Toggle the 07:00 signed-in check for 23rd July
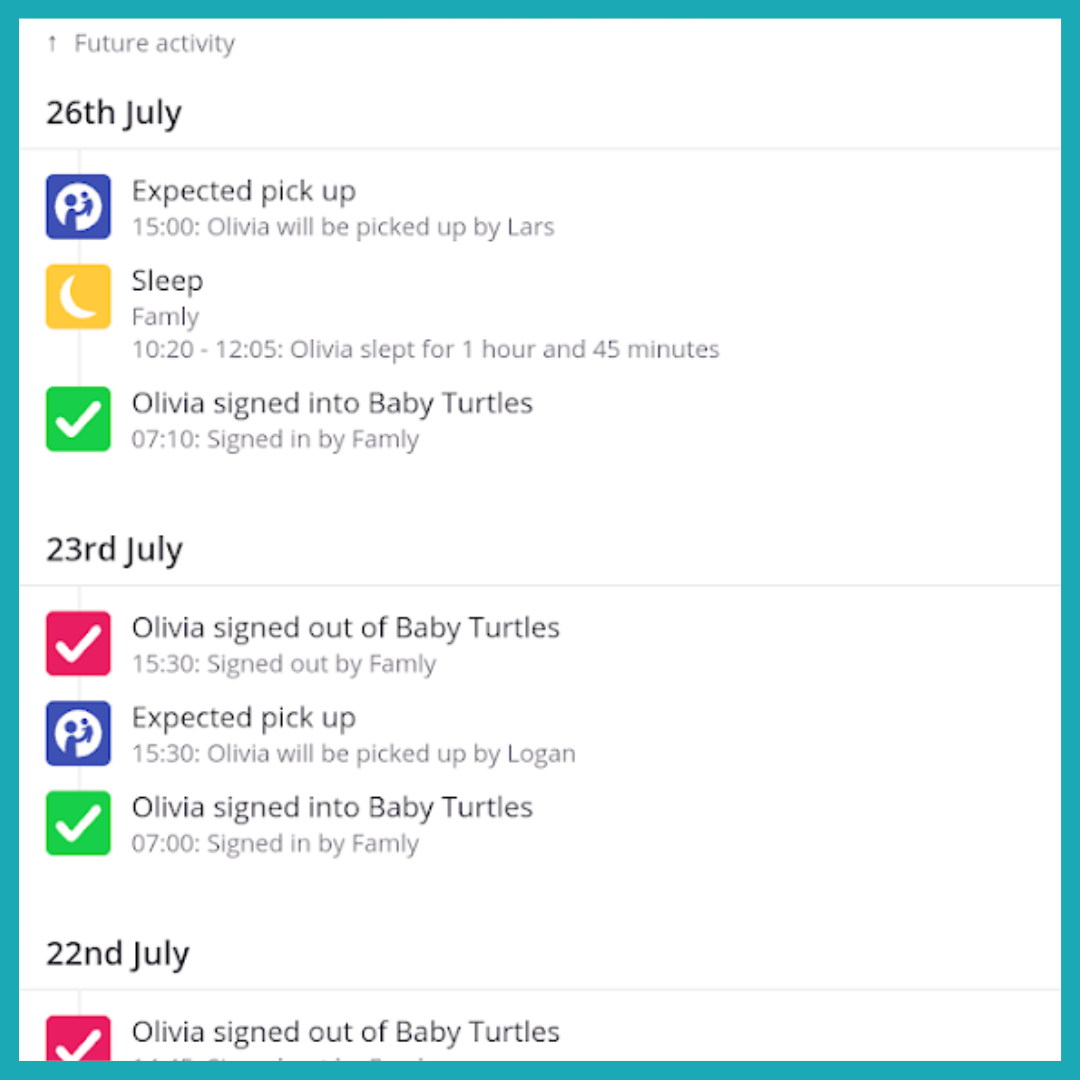This screenshot has height=1080, width=1080. (x=78, y=823)
